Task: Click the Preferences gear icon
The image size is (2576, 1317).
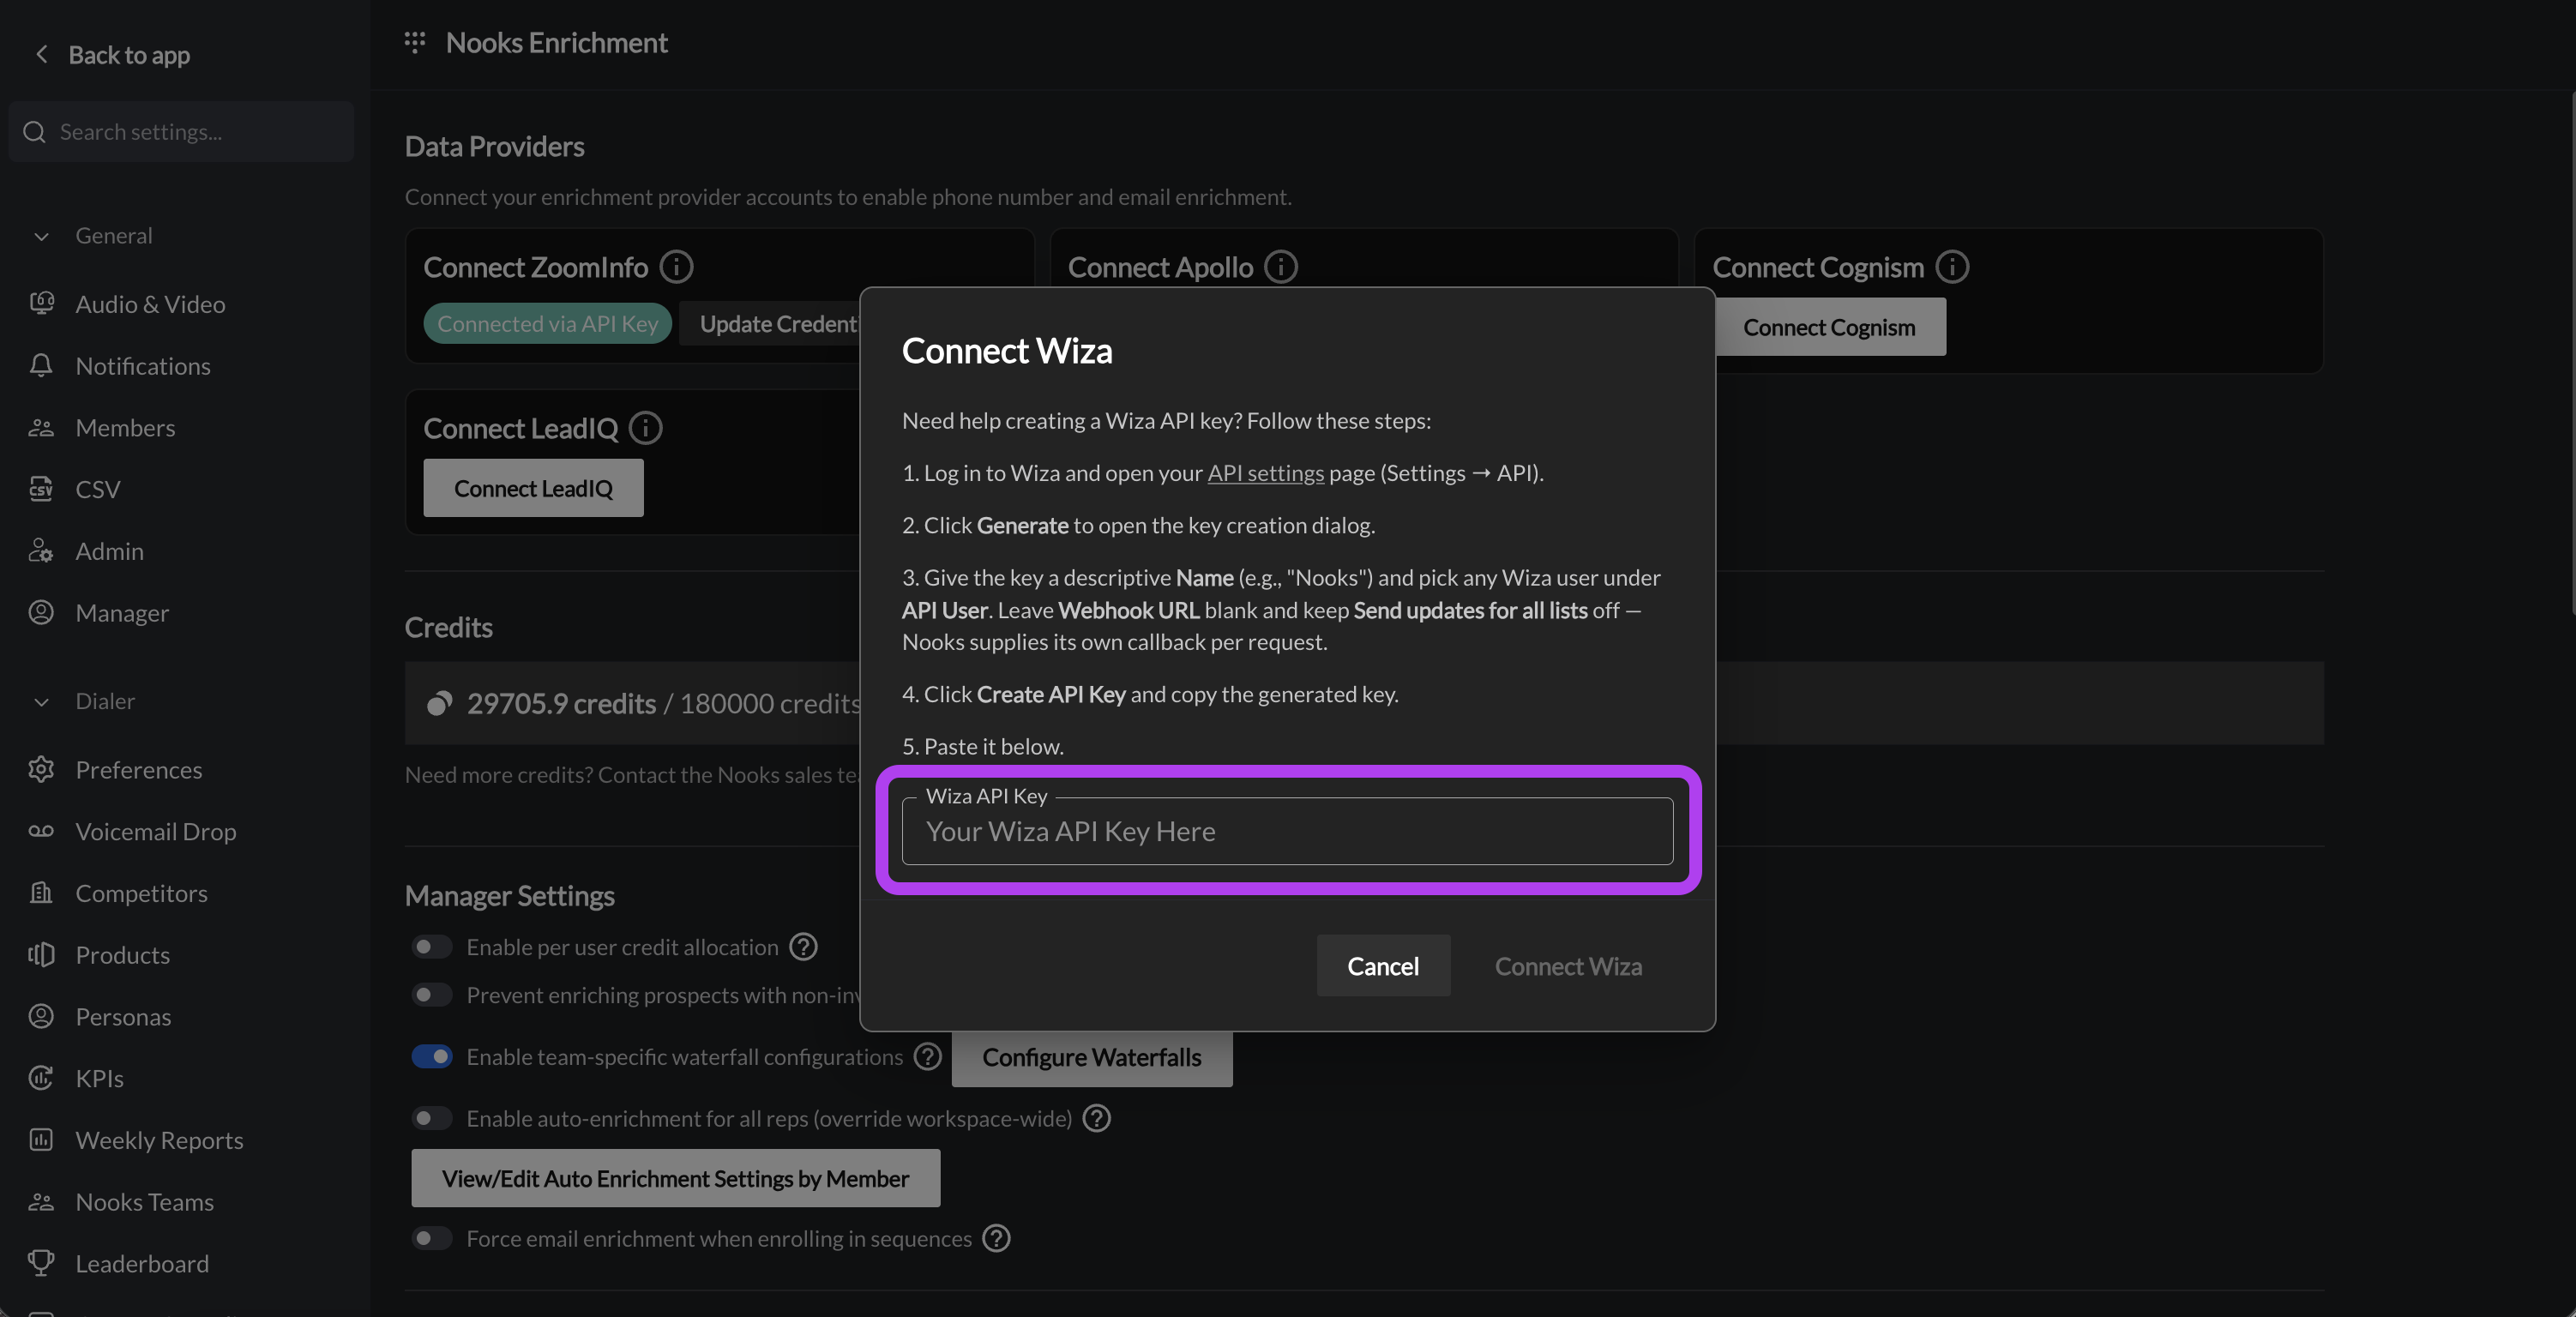Action: point(41,769)
